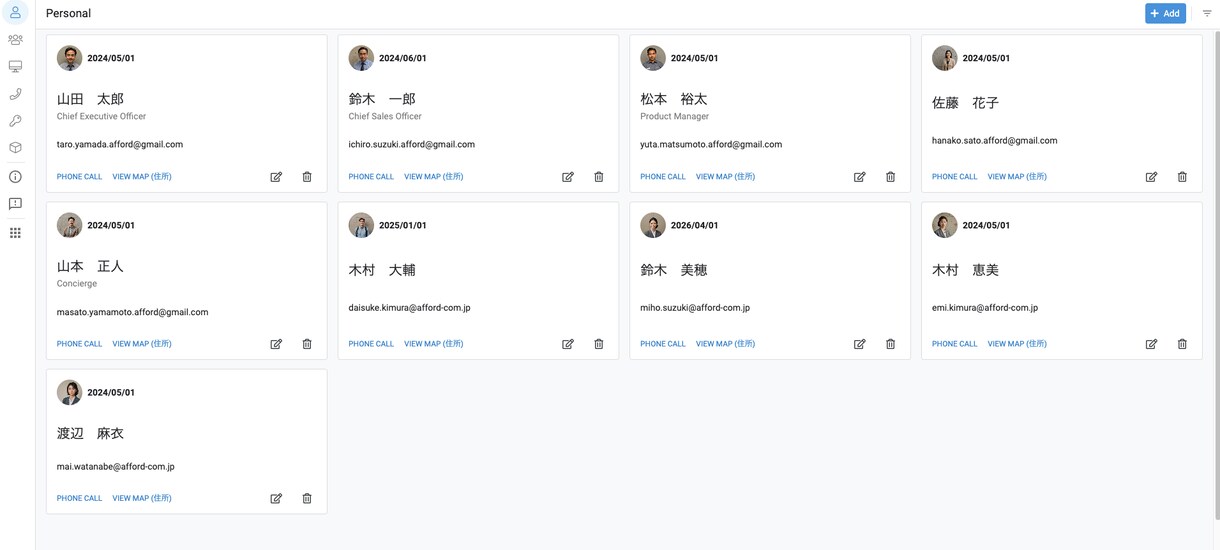Open the key icon in sidebar
The image size is (1220, 550).
coord(15,121)
